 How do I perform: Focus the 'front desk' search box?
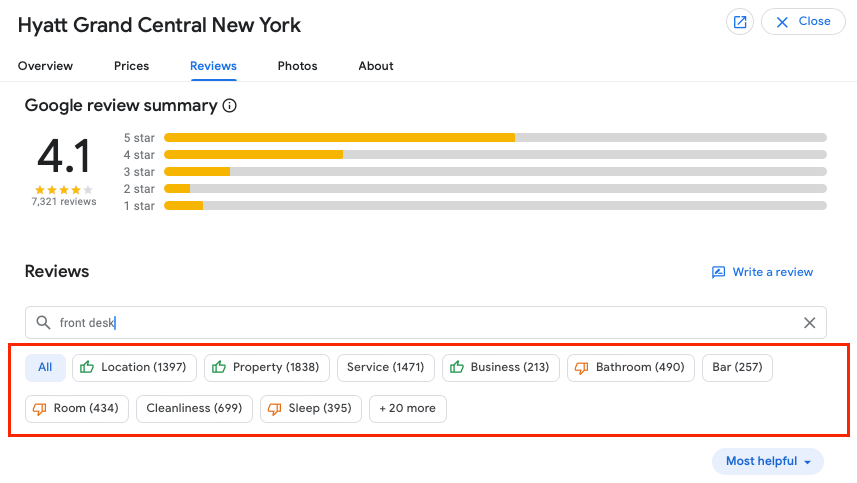click(x=426, y=322)
